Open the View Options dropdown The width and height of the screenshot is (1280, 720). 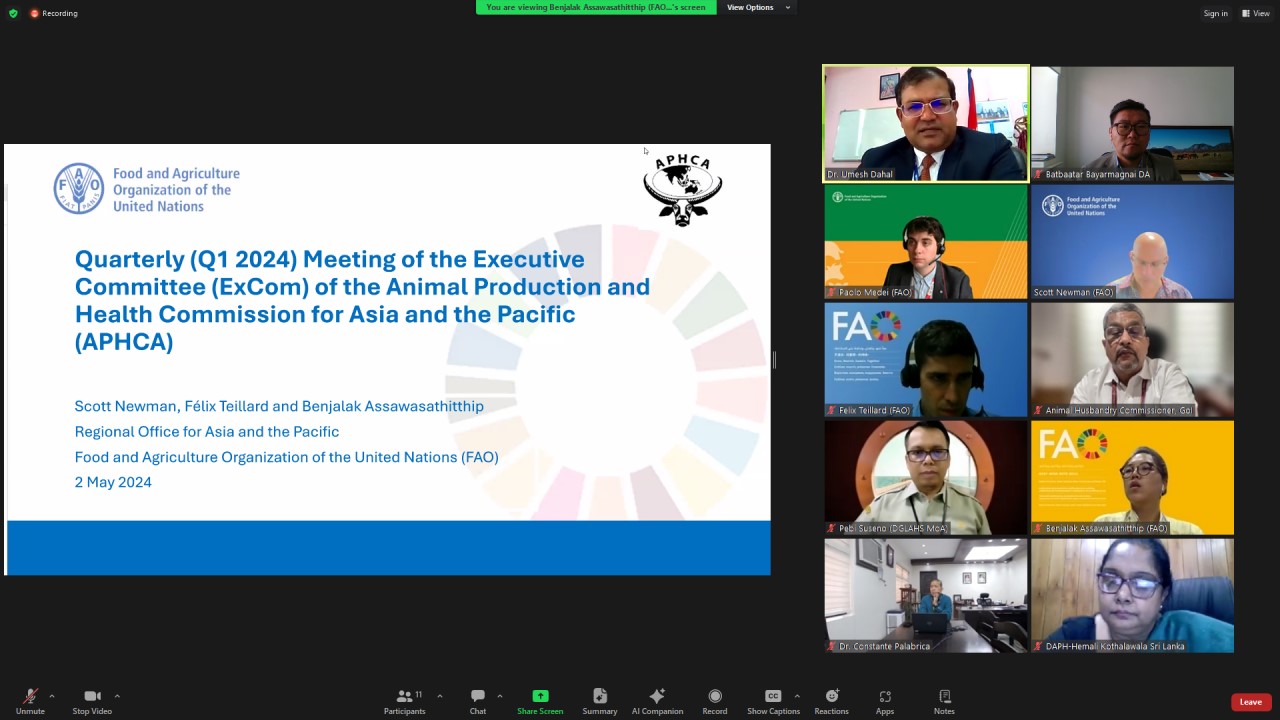(757, 8)
